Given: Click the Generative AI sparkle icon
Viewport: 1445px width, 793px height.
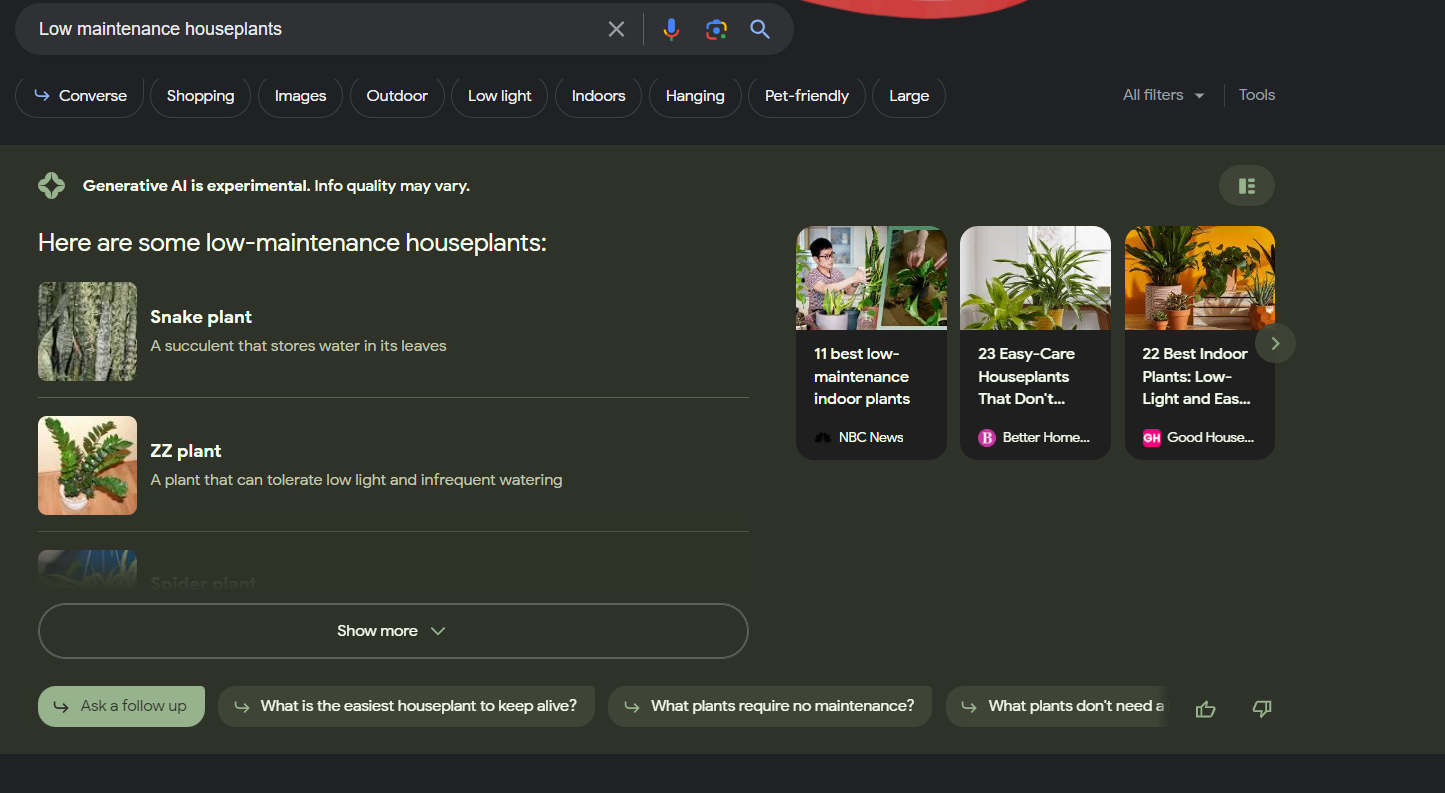Looking at the screenshot, I should point(51,185).
